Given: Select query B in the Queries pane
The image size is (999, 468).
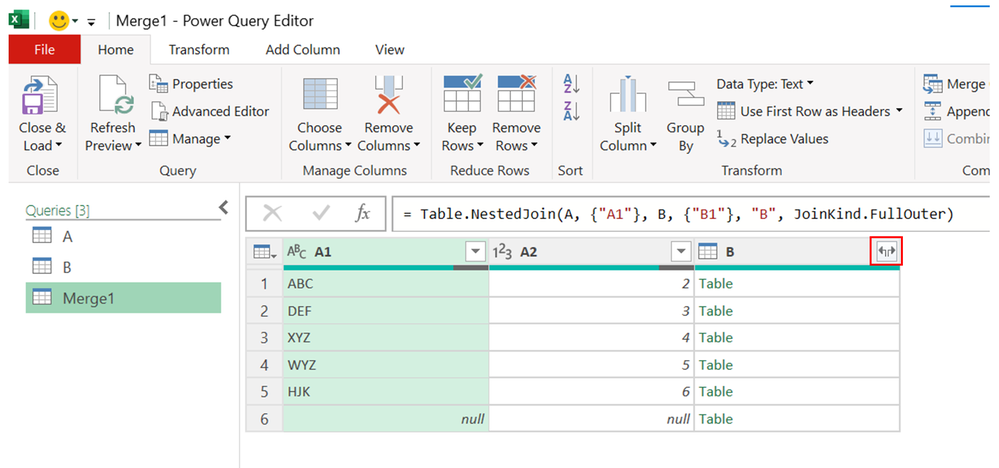Looking at the screenshot, I should [x=67, y=267].
